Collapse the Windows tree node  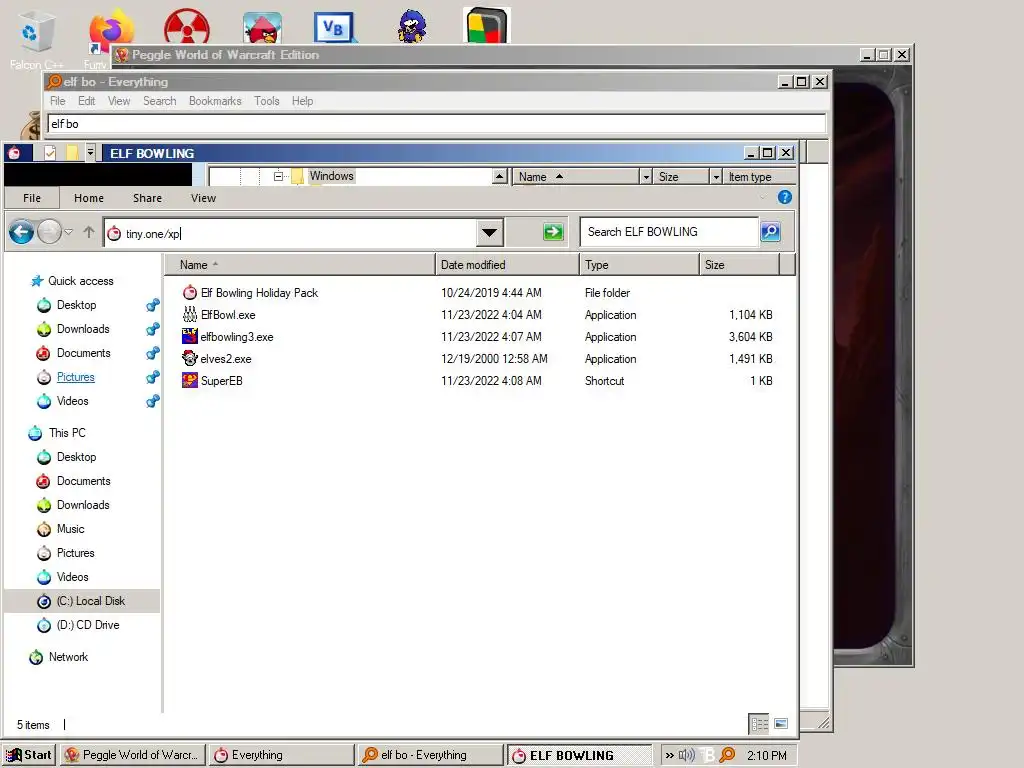click(x=278, y=176)
